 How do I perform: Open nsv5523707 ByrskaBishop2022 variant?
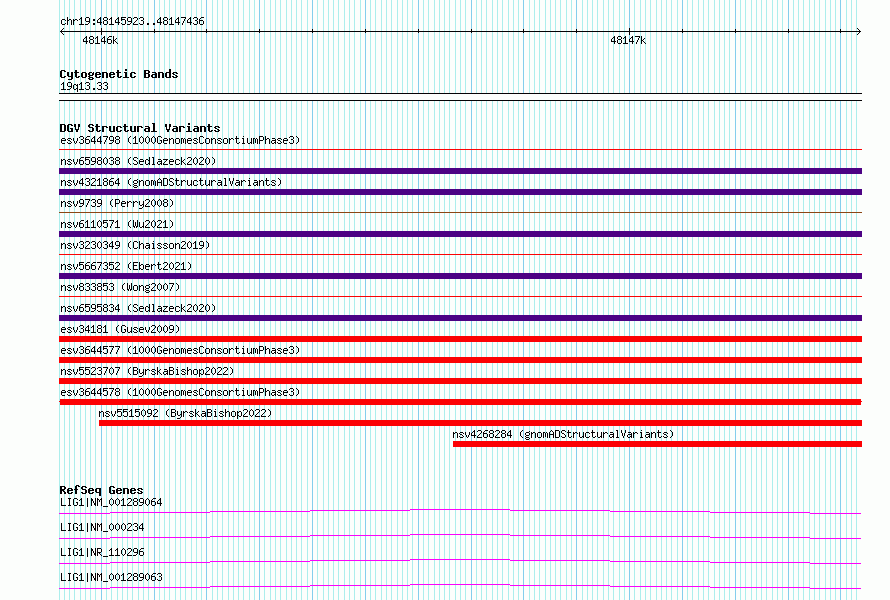tap(147, 371)
